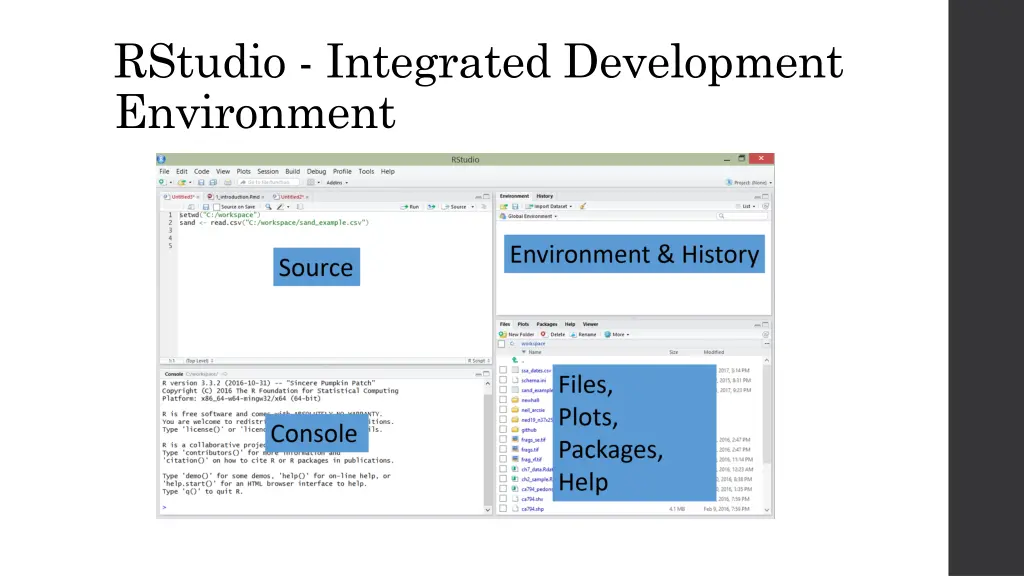Viewport: 1024px width, 576px height.
Task: Check the box for frags.tif
Action: pos(503,449)
